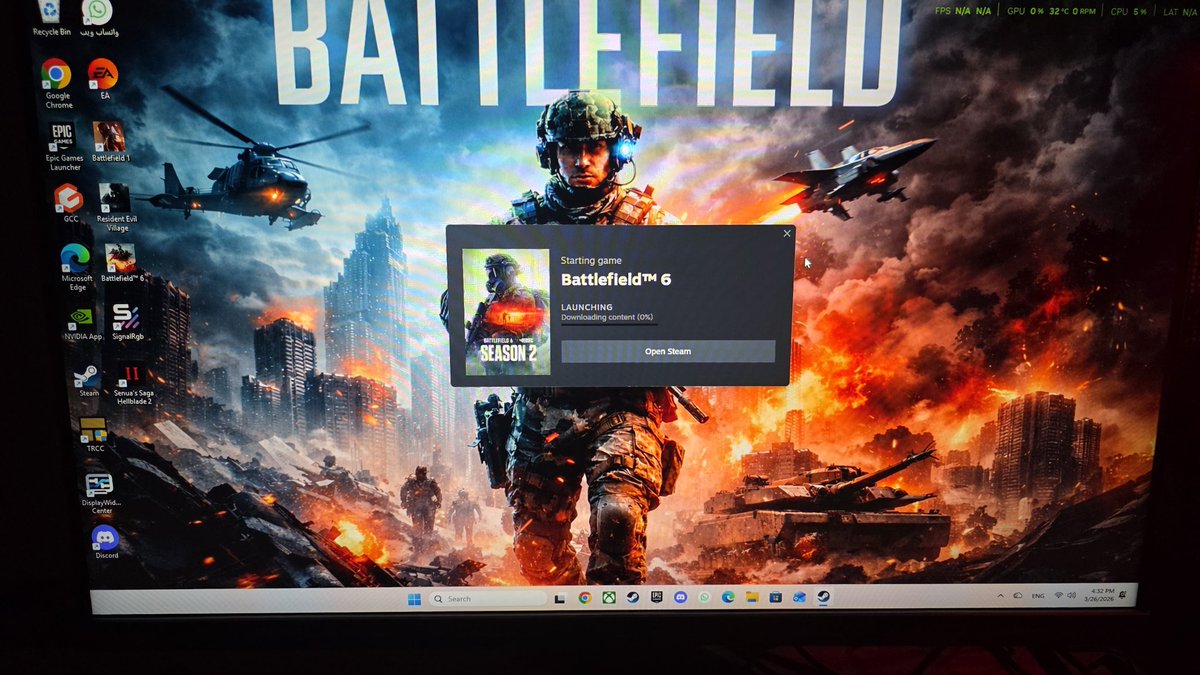Open Epic Games from the taskbar
The width and height of the screenshot is (1200, 675).
point(656,597)
